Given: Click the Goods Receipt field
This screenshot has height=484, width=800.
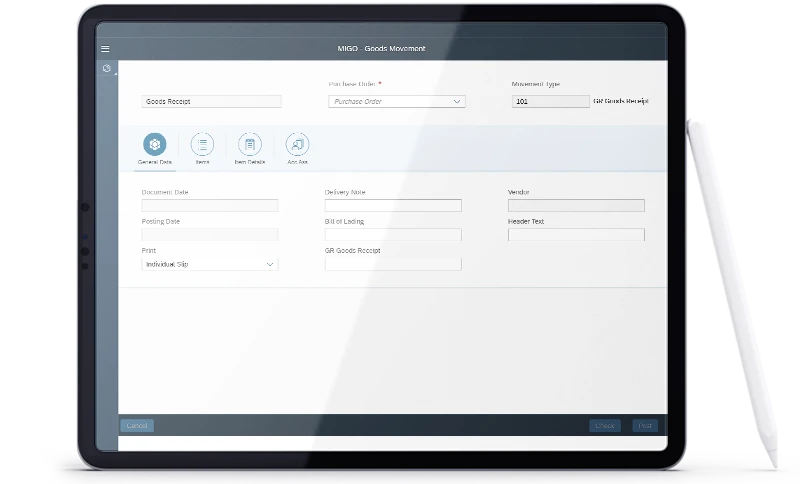Looking at the screenshot, I should coord(211,101).
